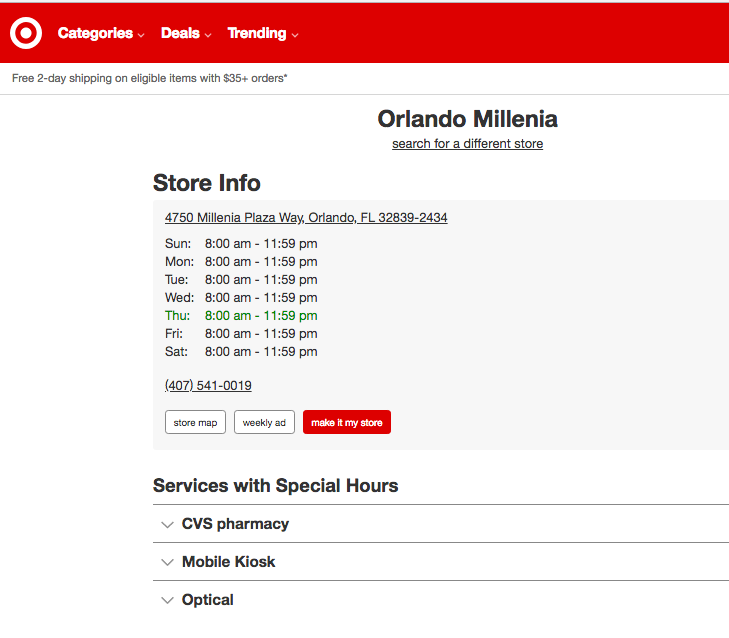
Task: Open the Categories menu
Action: click(101, 33)
